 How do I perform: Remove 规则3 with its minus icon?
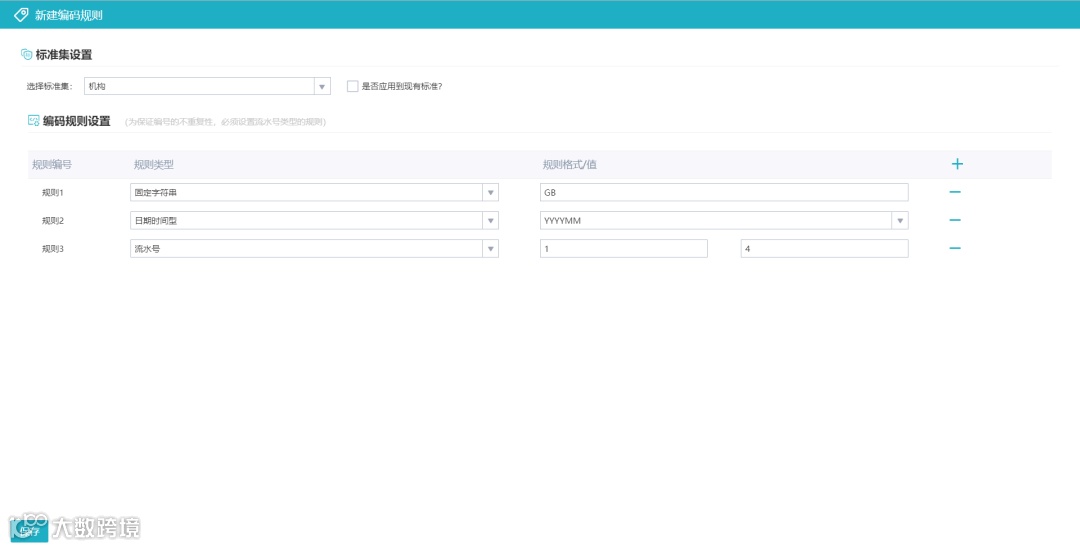955,248
